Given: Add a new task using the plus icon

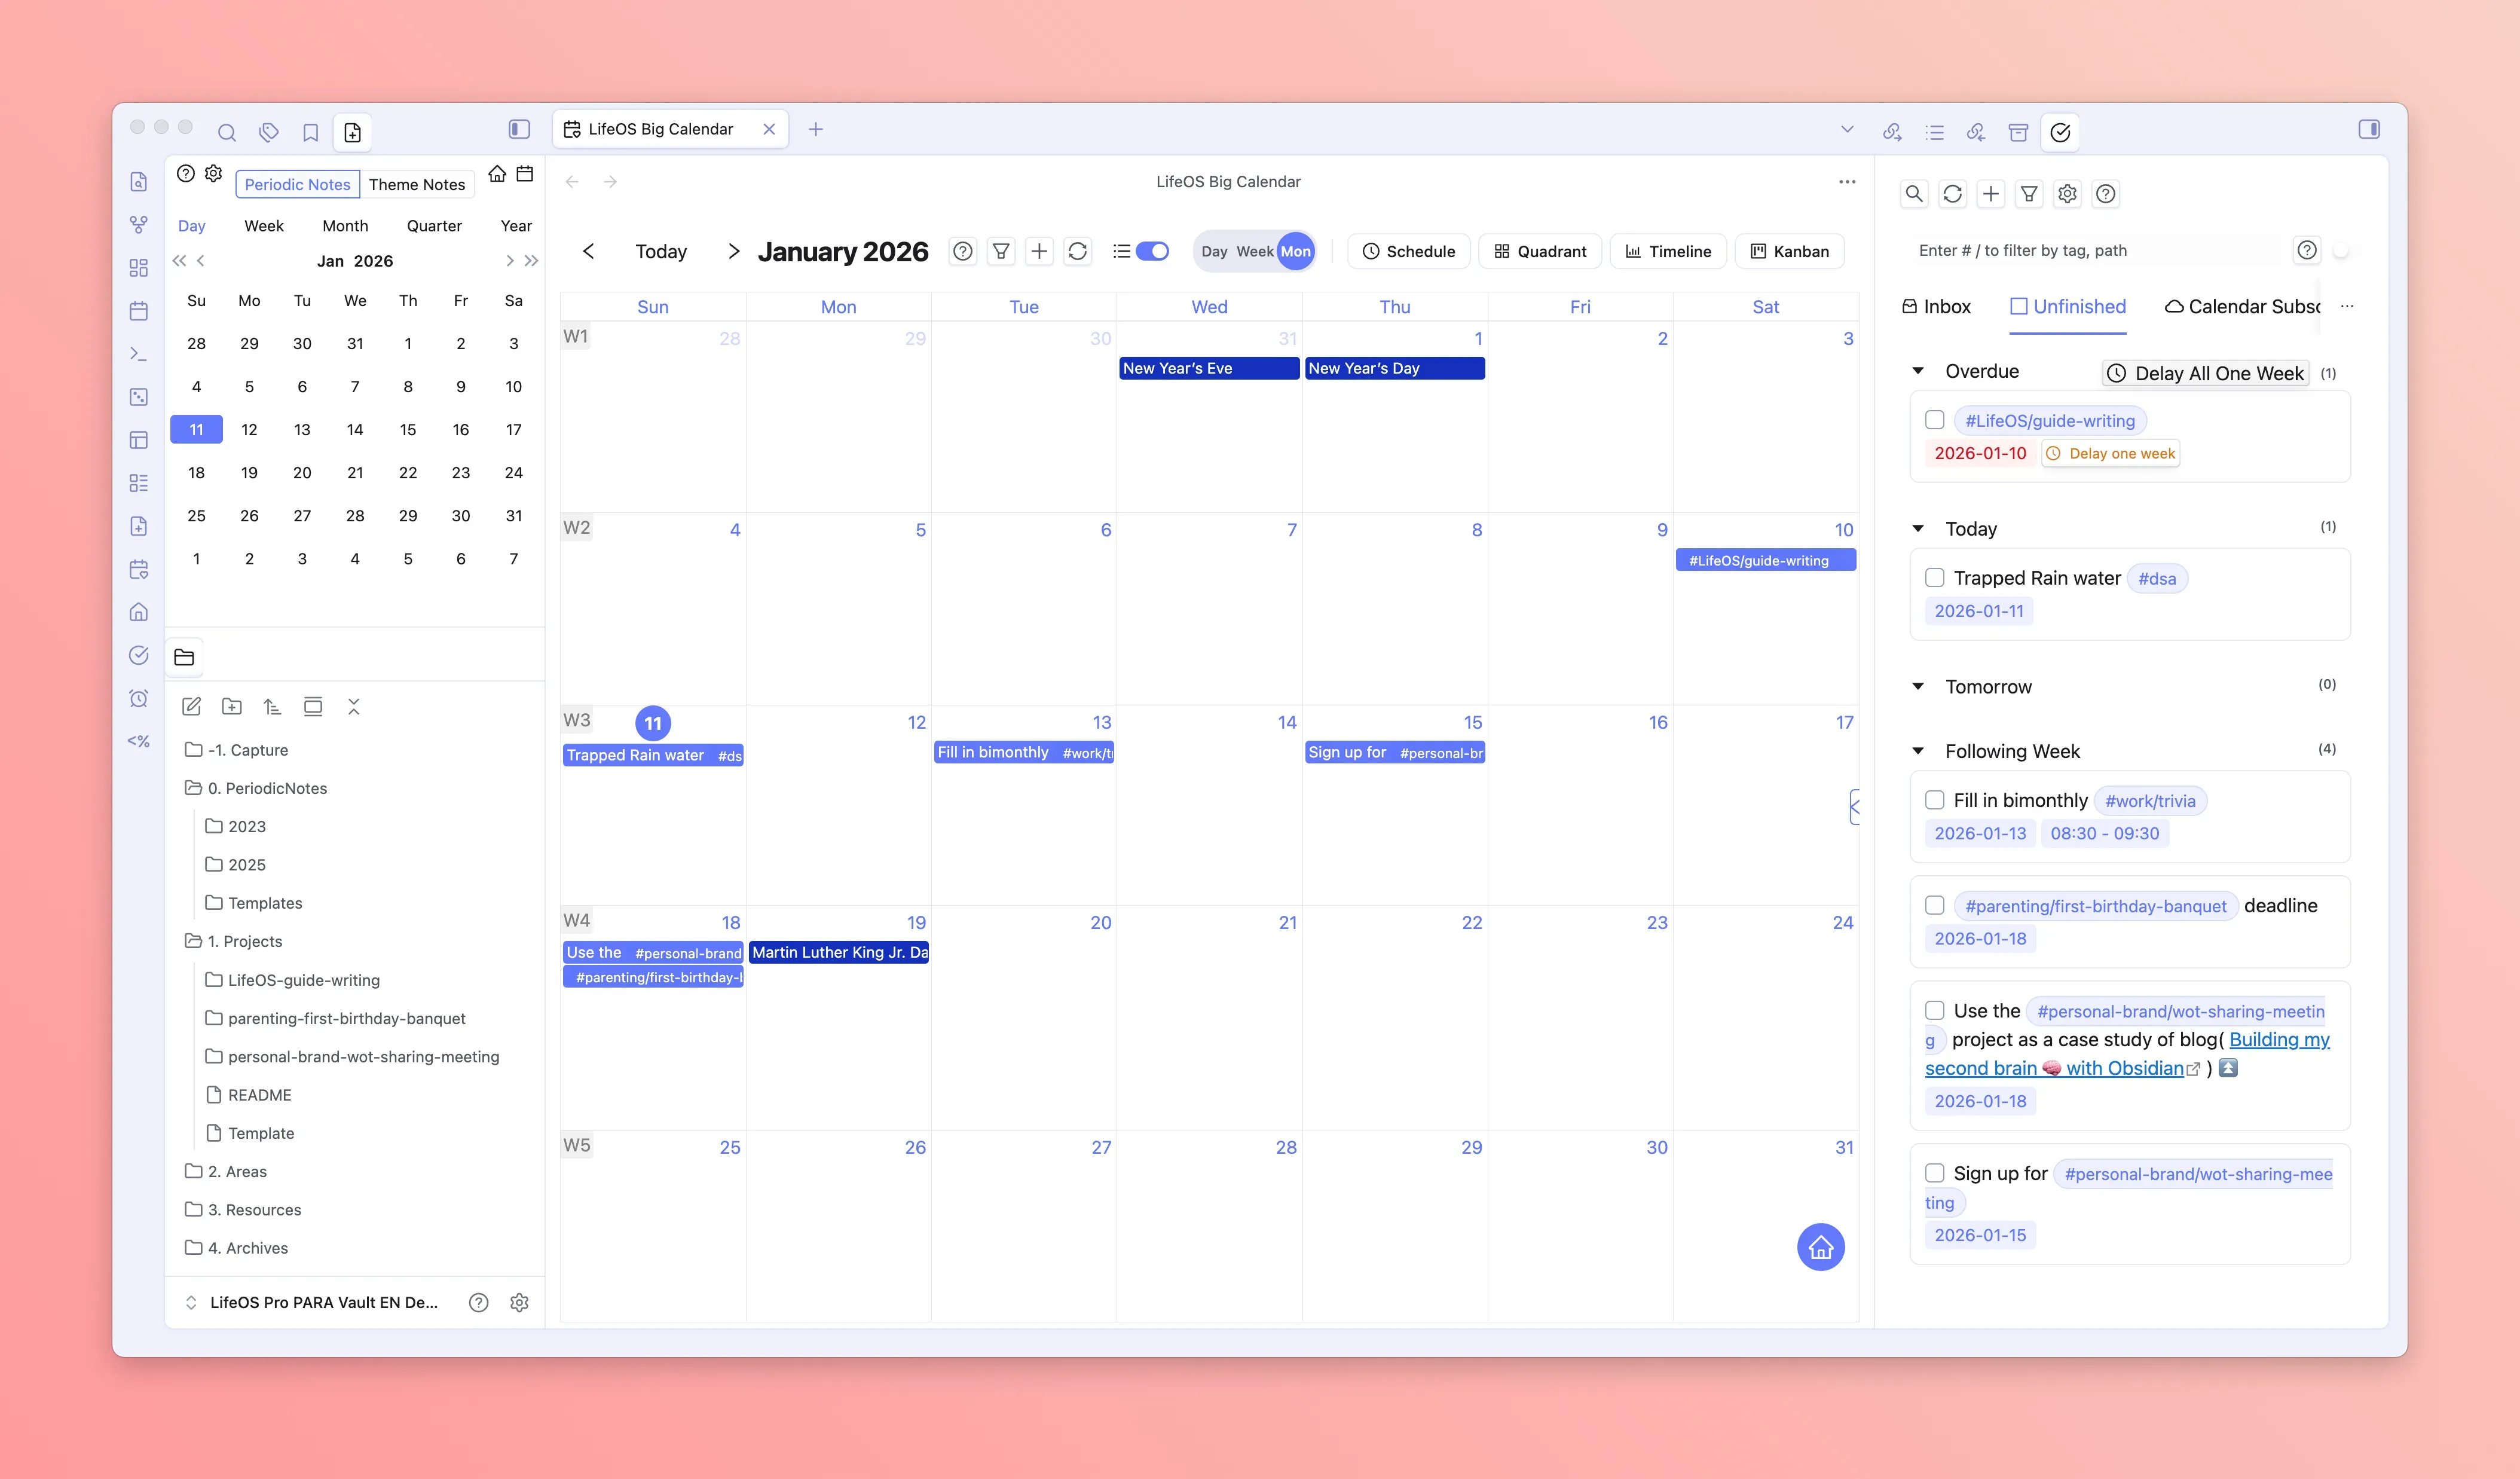Looking at the screenshot, I should (x=1990, y=193).
